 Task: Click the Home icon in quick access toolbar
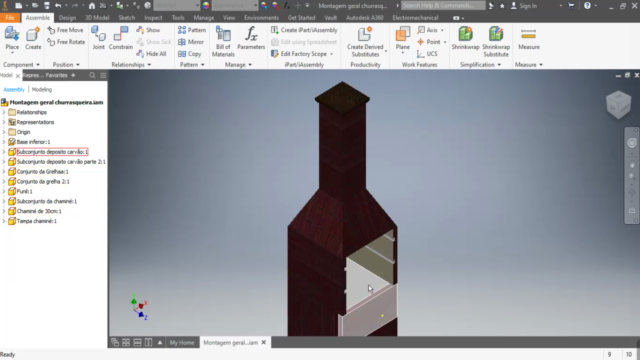click(x=92, y=6)
